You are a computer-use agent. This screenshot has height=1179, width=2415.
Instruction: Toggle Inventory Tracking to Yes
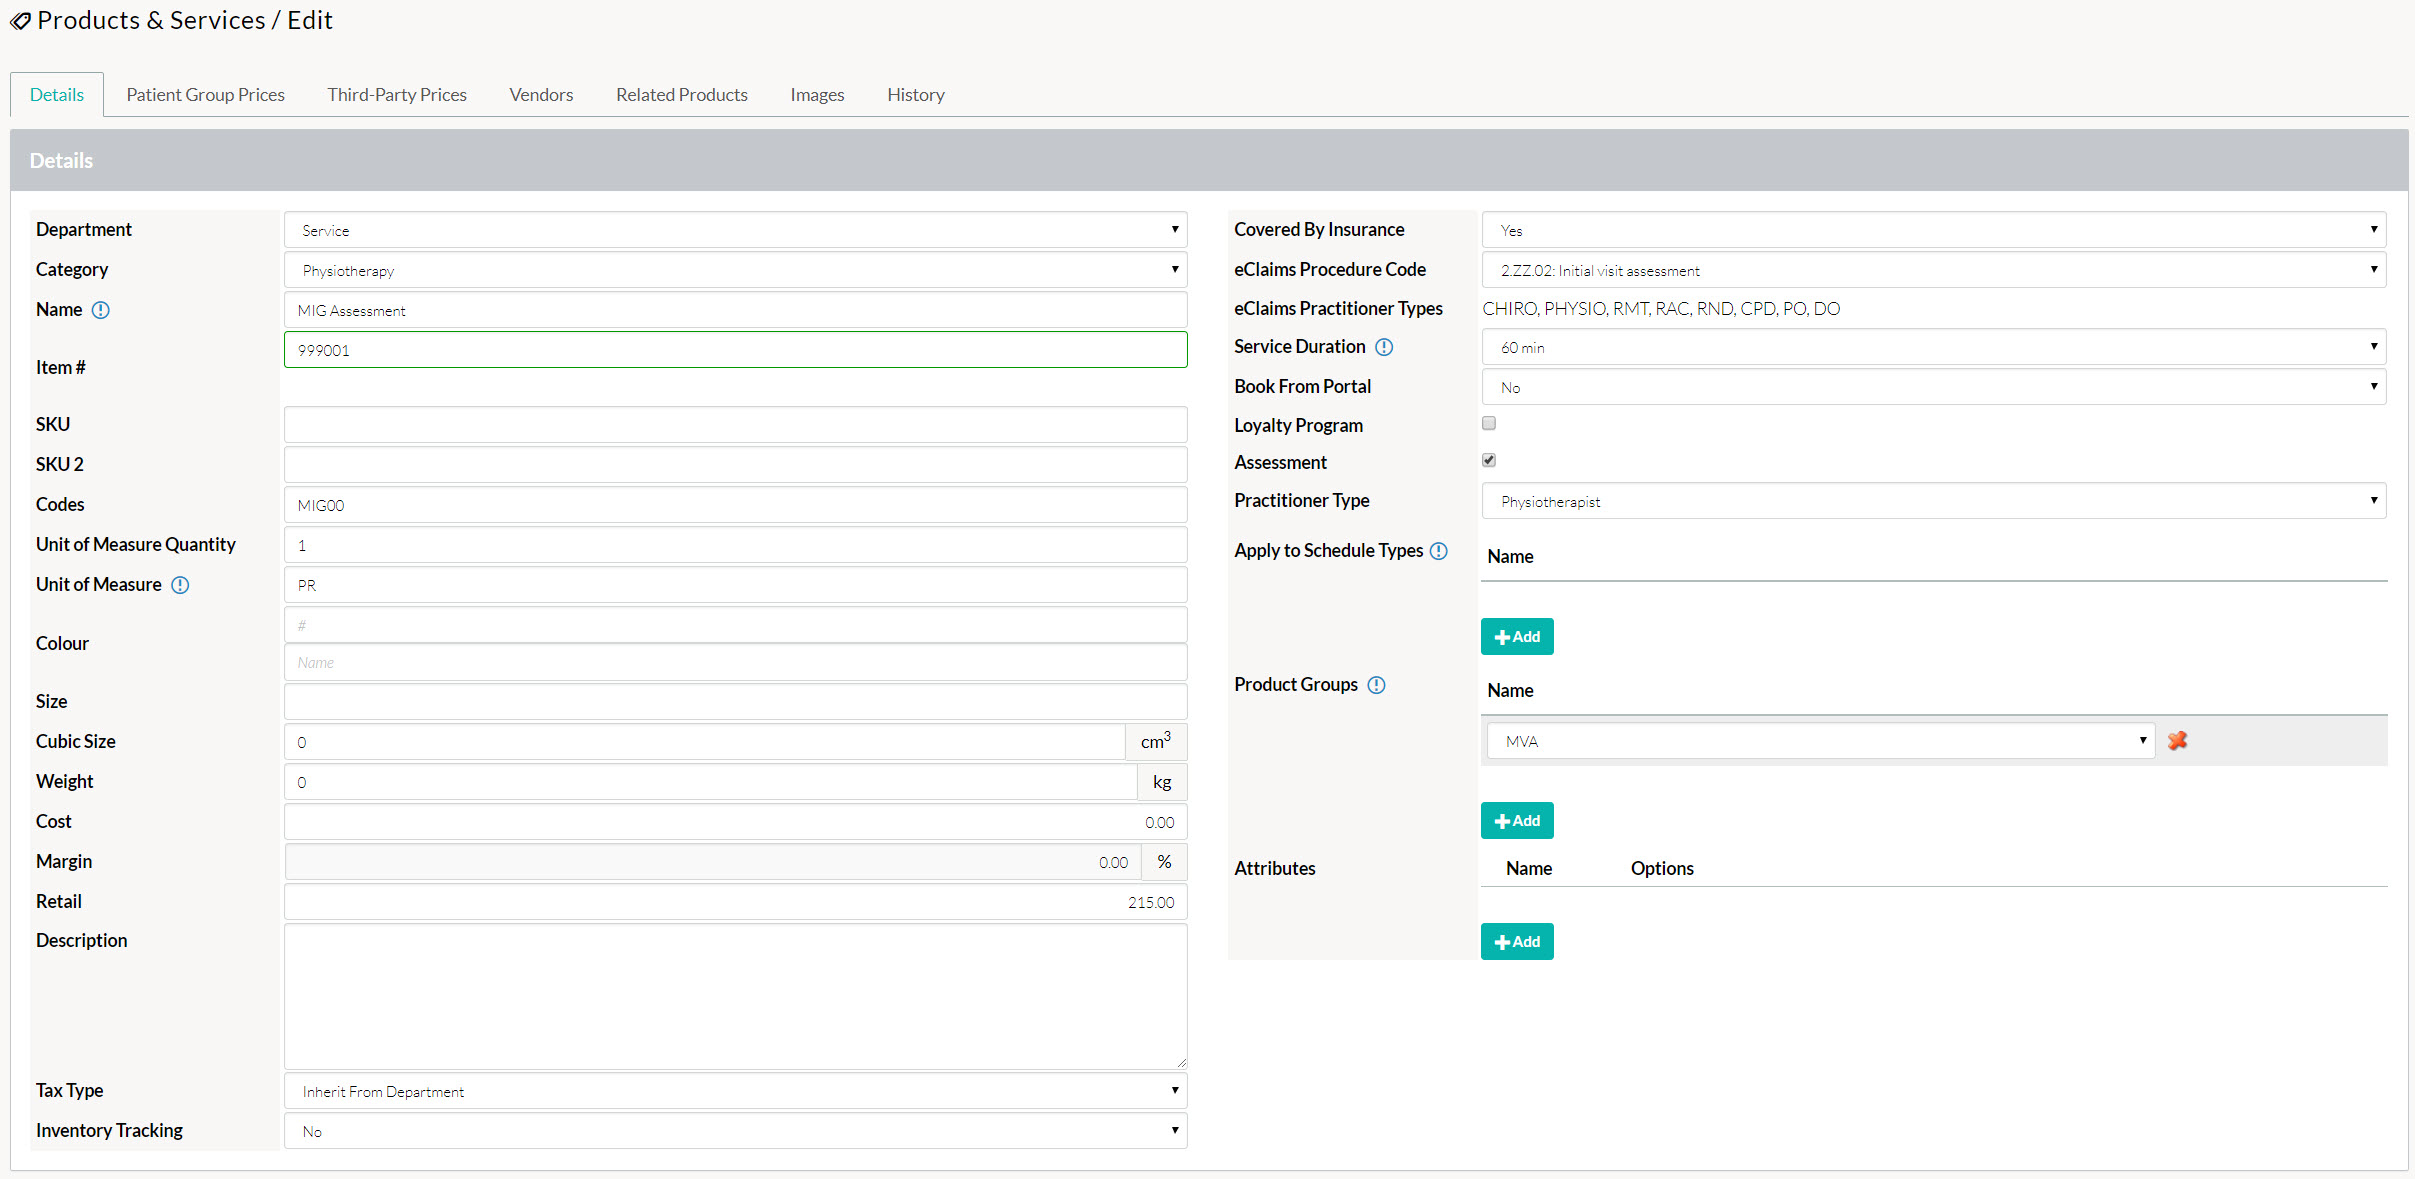point(735,1130)
